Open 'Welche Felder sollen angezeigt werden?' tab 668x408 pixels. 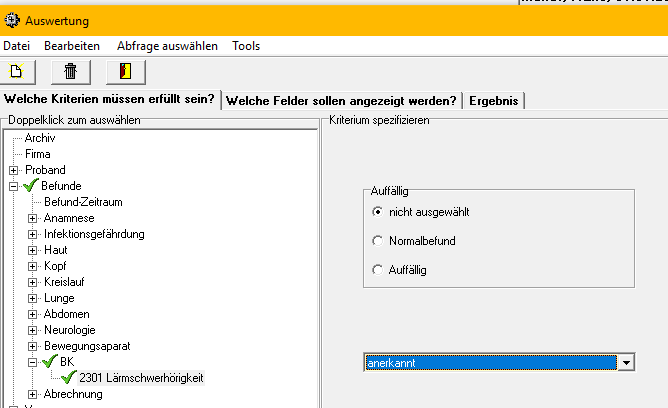point(342,100)
